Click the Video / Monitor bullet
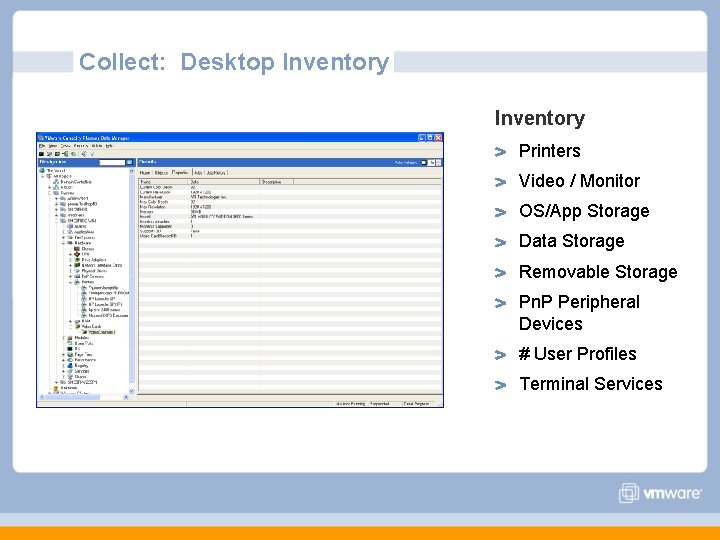 click(579, 180)
